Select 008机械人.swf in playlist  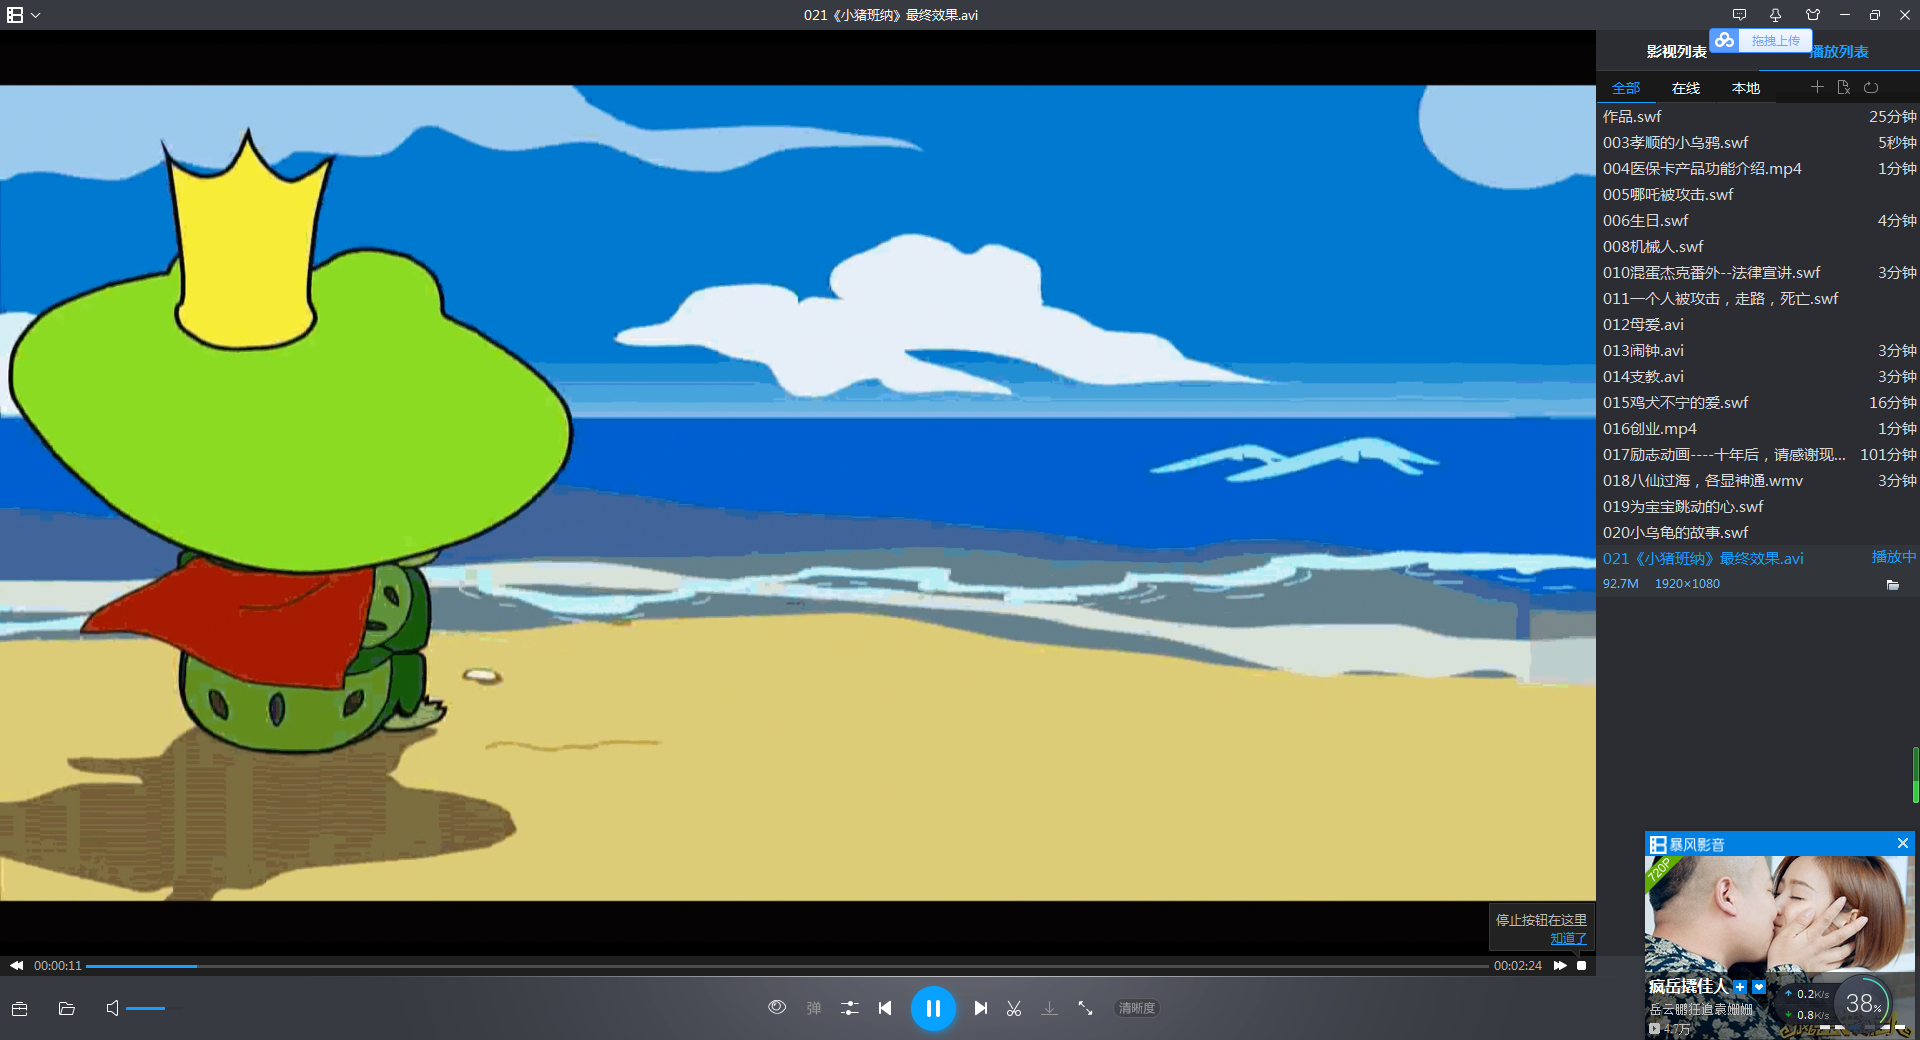click(1758, 247)
